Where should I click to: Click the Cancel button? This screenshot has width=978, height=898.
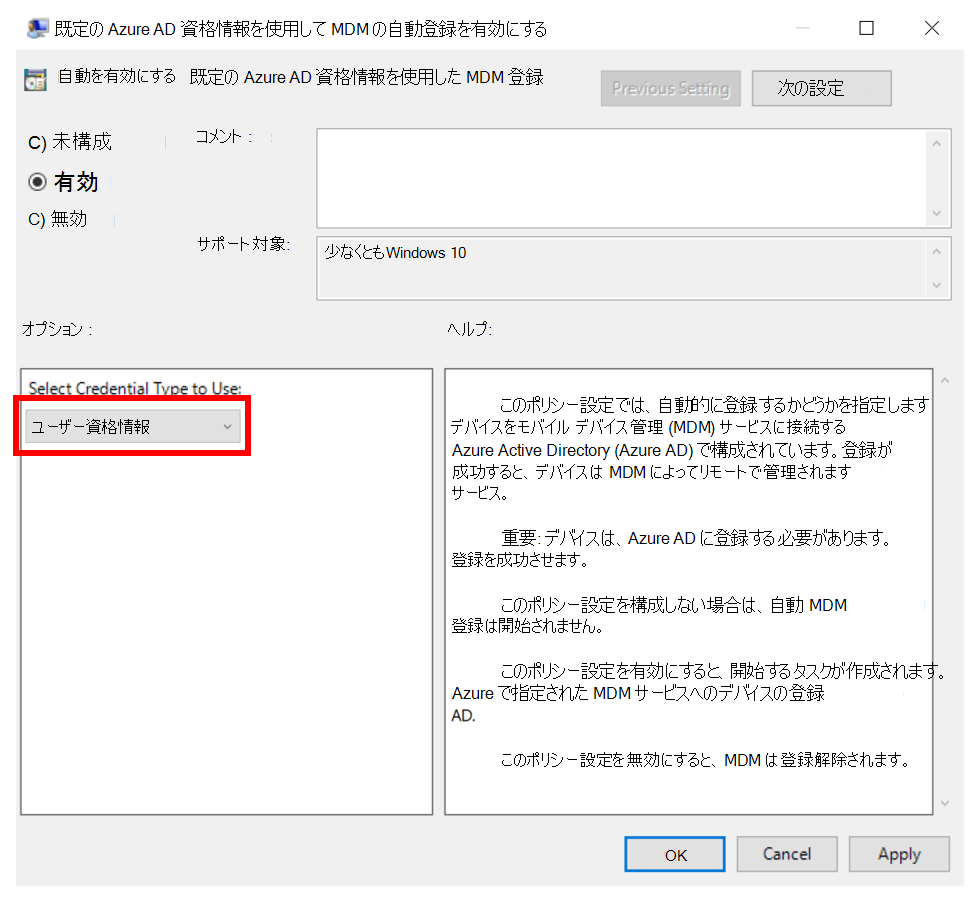(787, 854)
